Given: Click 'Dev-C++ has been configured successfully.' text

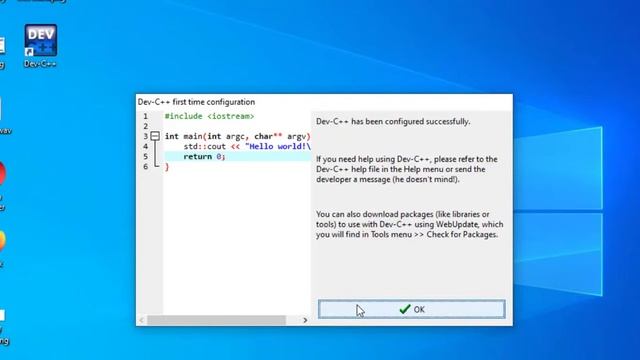Looking at the screenshot, I should 393,122.
